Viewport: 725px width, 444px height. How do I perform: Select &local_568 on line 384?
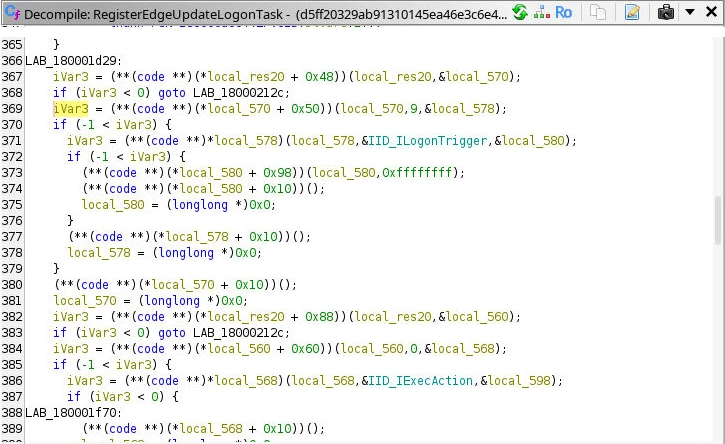point(460,349)
